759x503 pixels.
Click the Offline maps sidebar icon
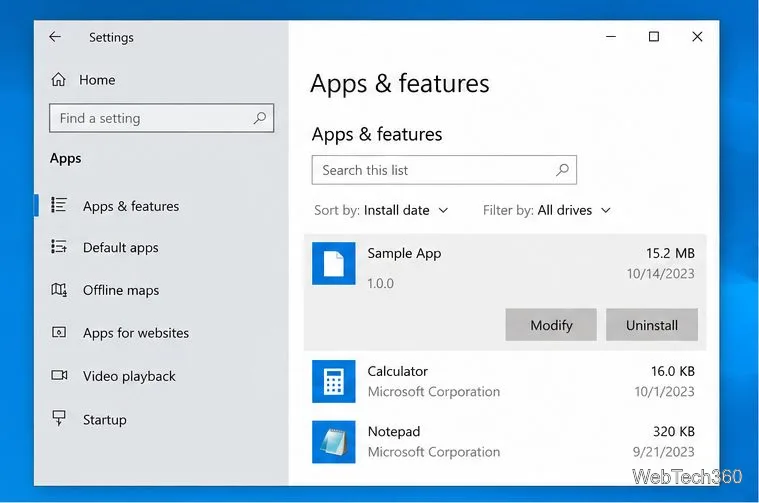[x=59, y=290]
